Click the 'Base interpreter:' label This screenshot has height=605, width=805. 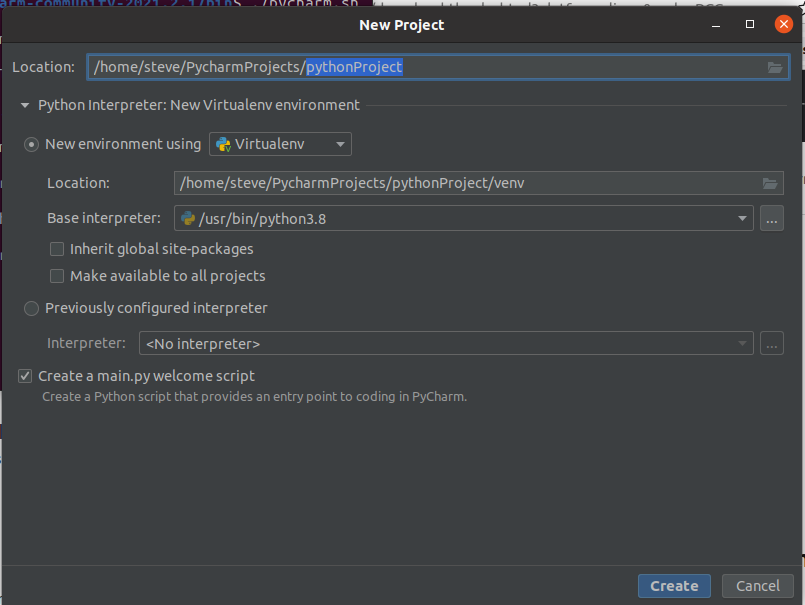coord(104,218)
